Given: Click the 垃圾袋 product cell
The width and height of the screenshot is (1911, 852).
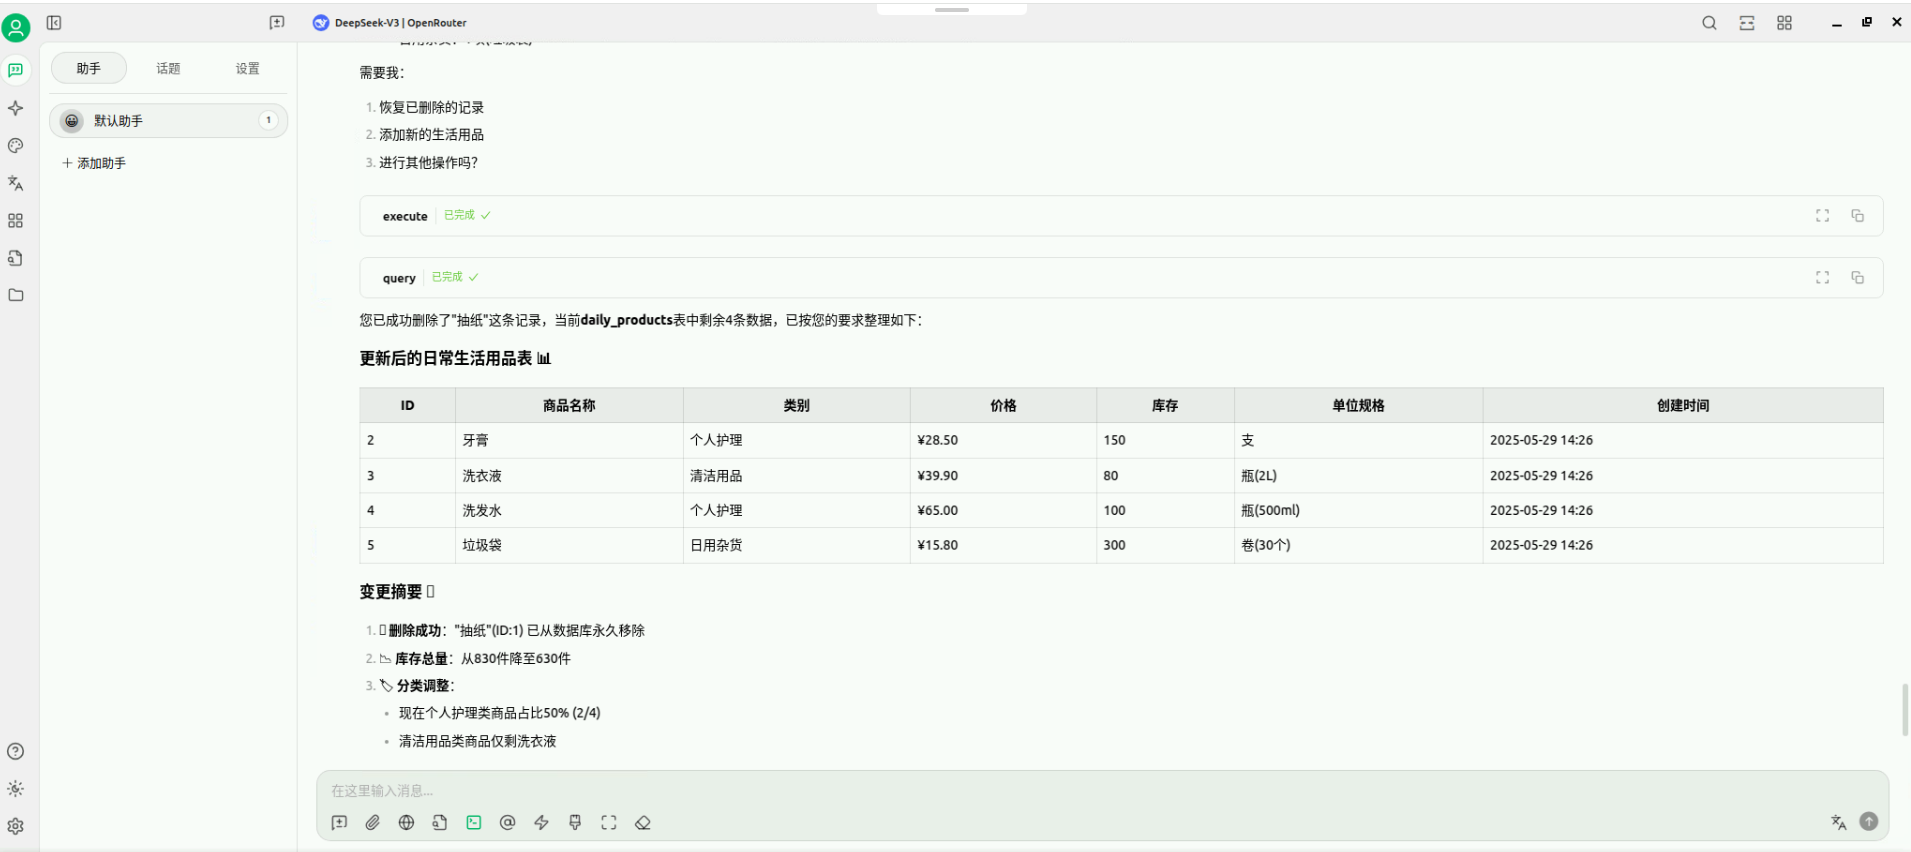Looking at the screenshot, I should pyautogui.click(x=569, y=546).
